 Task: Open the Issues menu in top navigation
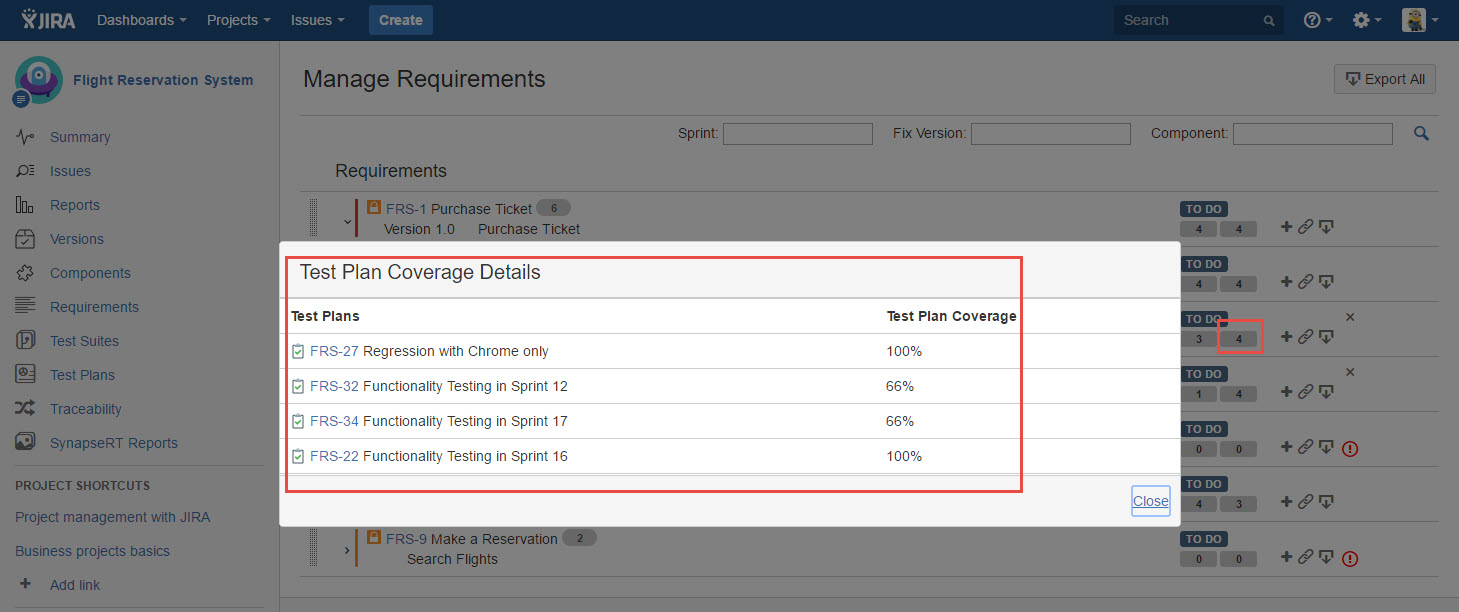(x=317, y=20)
